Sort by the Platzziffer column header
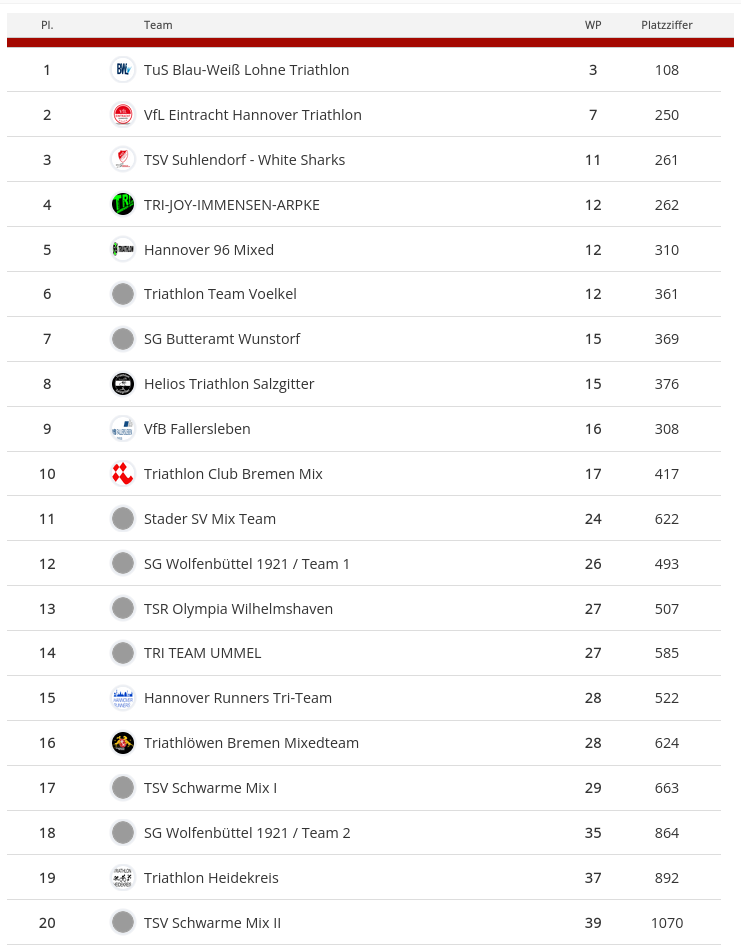Screen dimensions: 741x952 666,25
